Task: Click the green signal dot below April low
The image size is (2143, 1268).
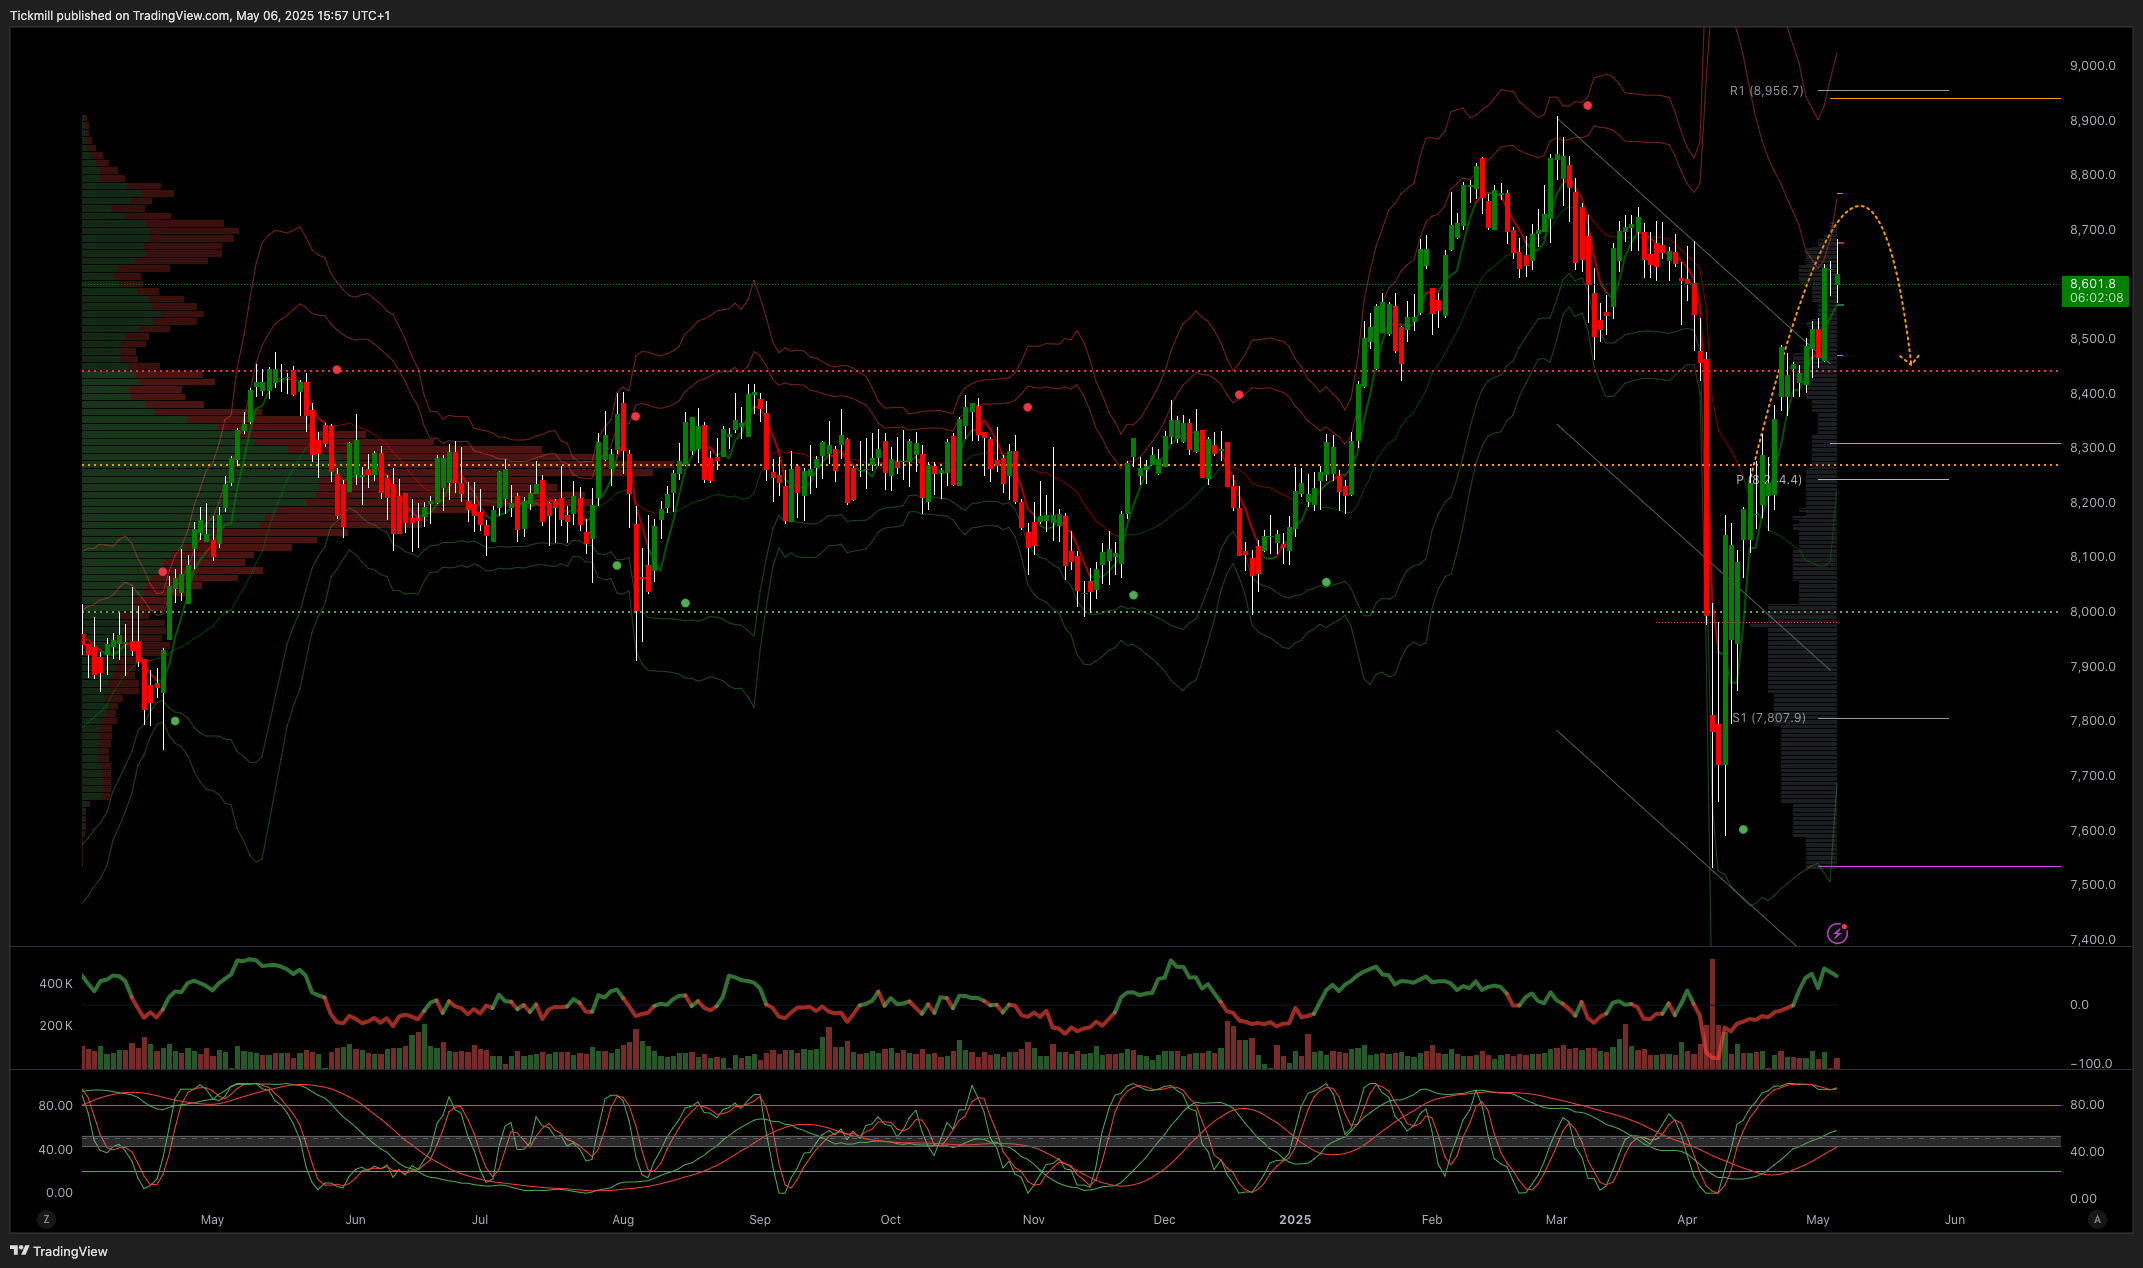Action: (1743, 830)
